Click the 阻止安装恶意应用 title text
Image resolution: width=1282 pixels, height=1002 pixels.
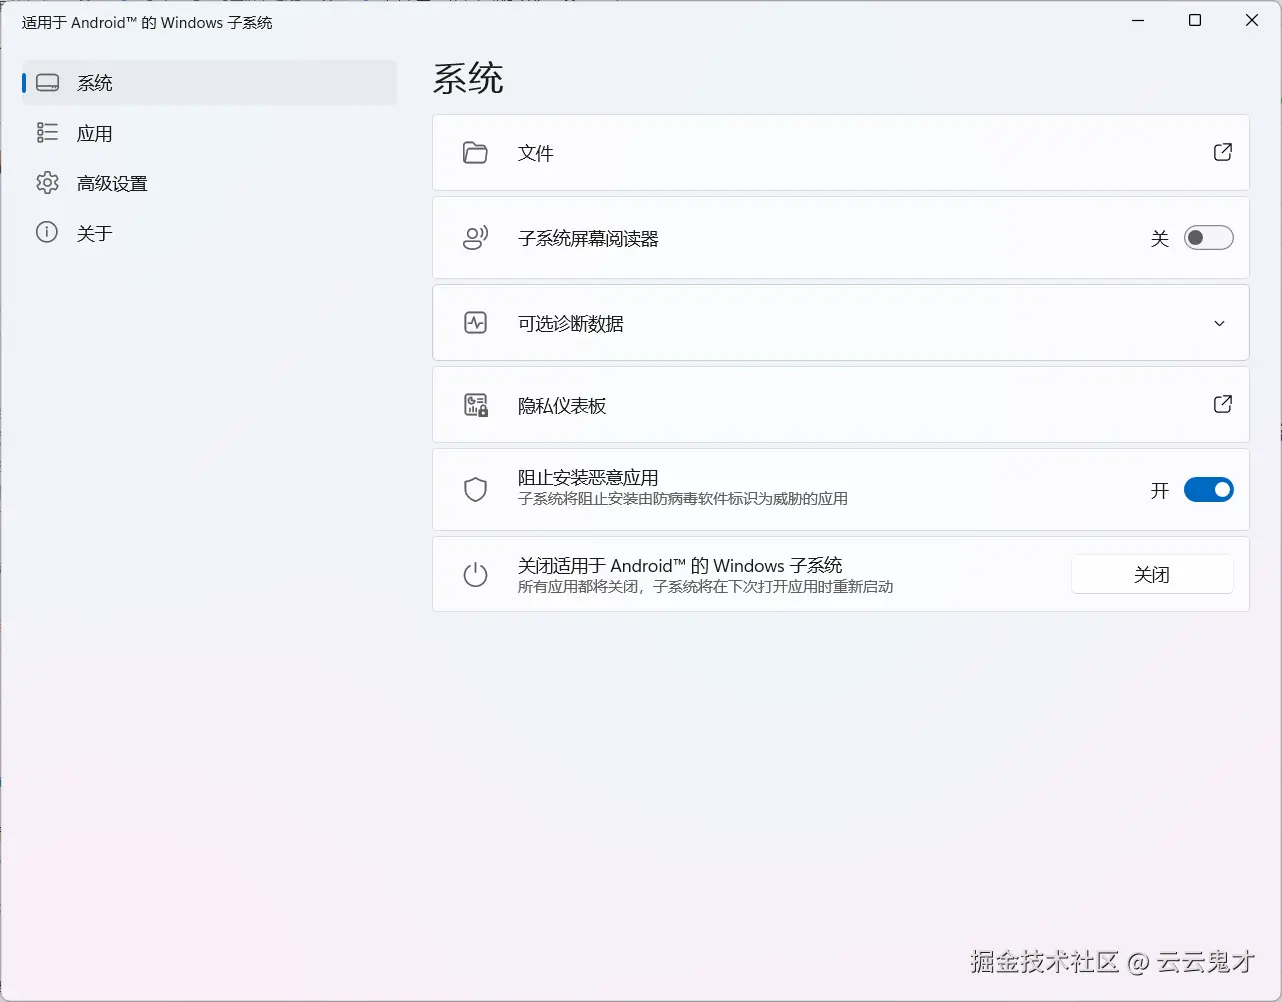(588, 478)
